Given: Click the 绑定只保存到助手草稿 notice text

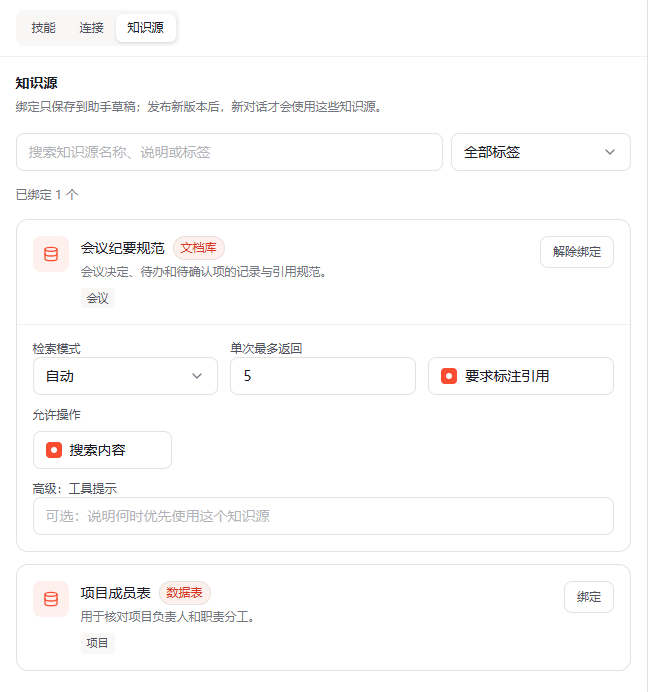Looking at the screenshot, I should click(x=198, y=107).
